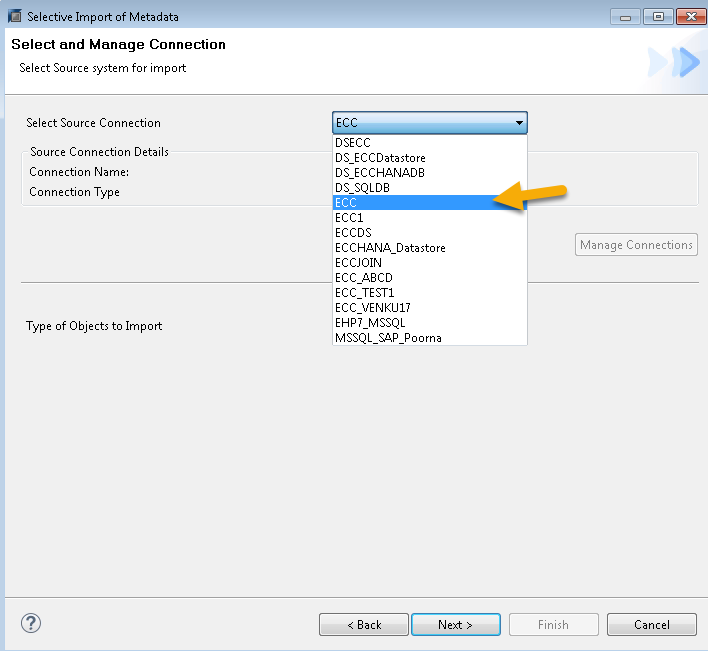Click the Select Source system for import text

tap(102, 68)
